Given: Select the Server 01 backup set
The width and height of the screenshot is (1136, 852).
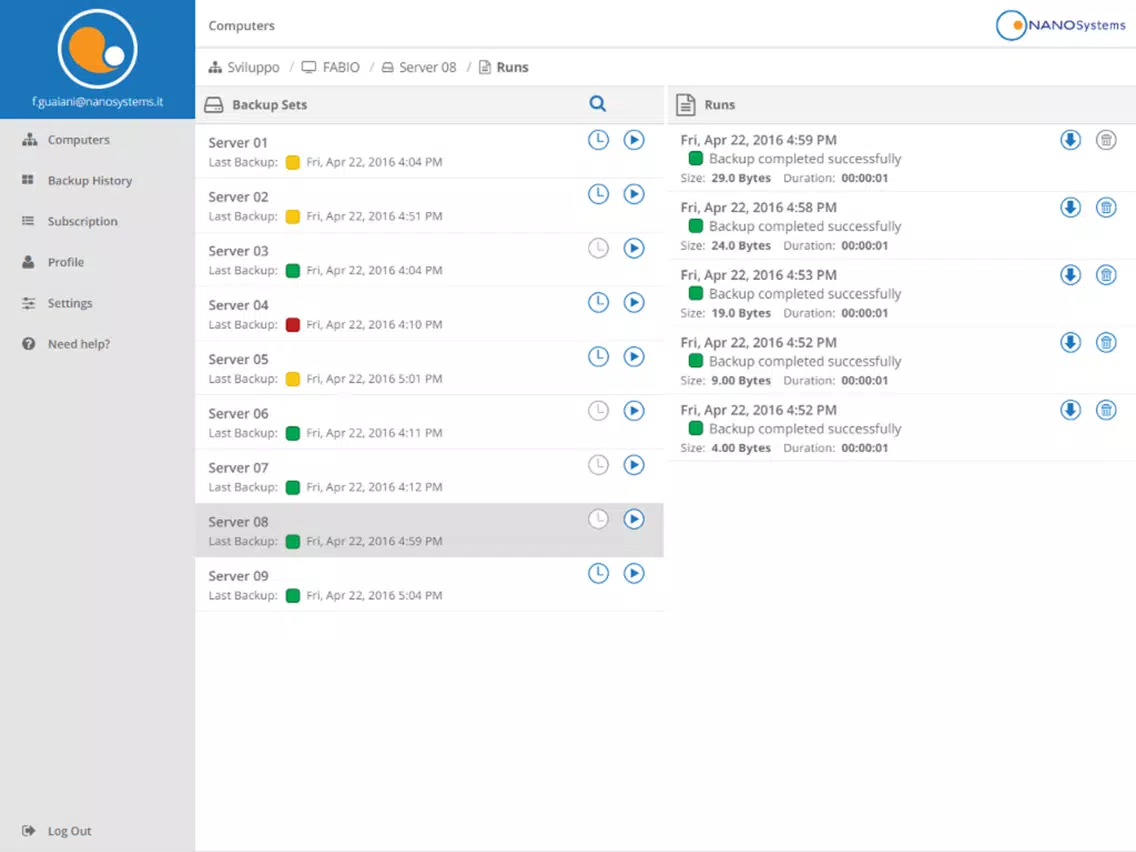Looking at the screenshot, I should tap(429, 151).
